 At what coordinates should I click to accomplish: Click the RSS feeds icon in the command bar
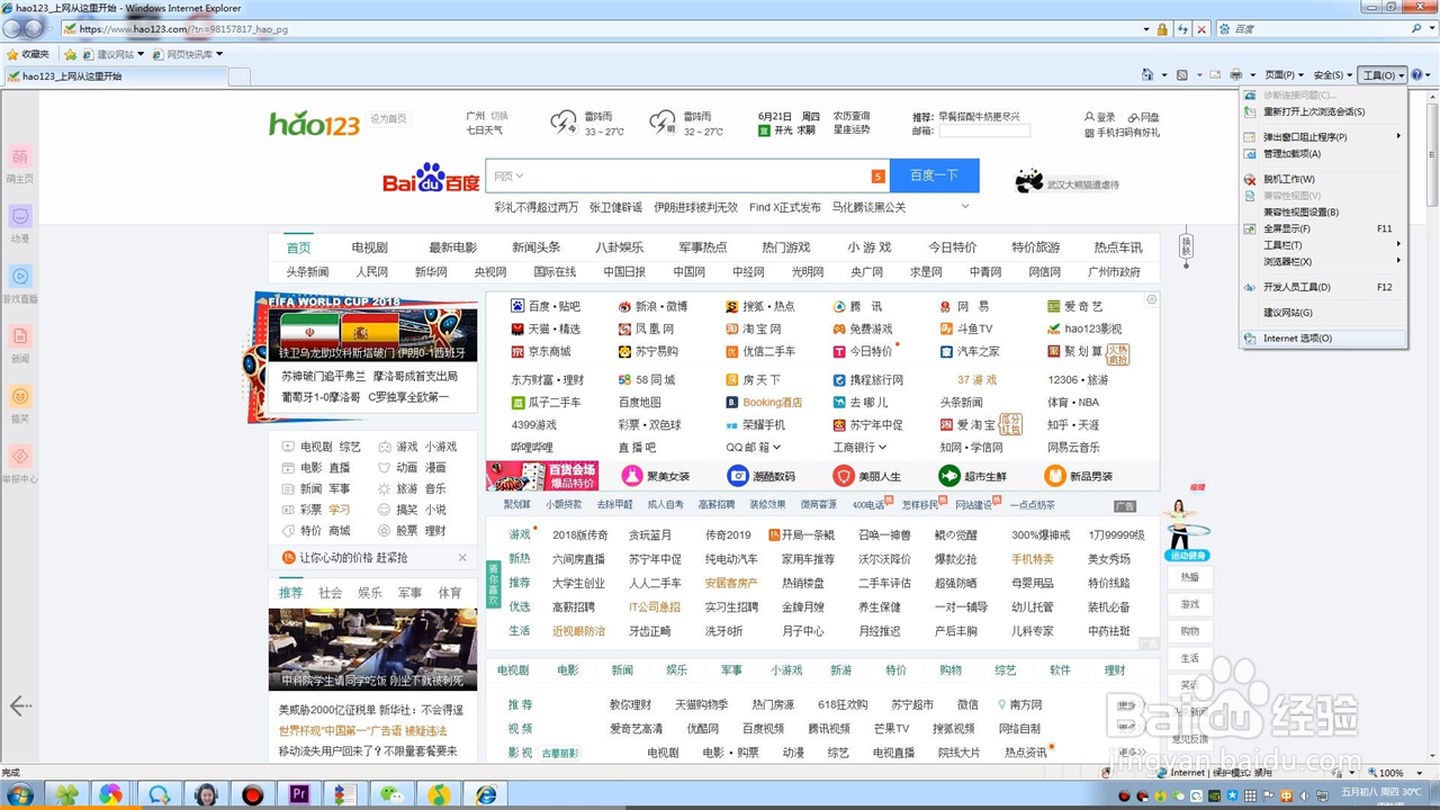point(1182,75)
